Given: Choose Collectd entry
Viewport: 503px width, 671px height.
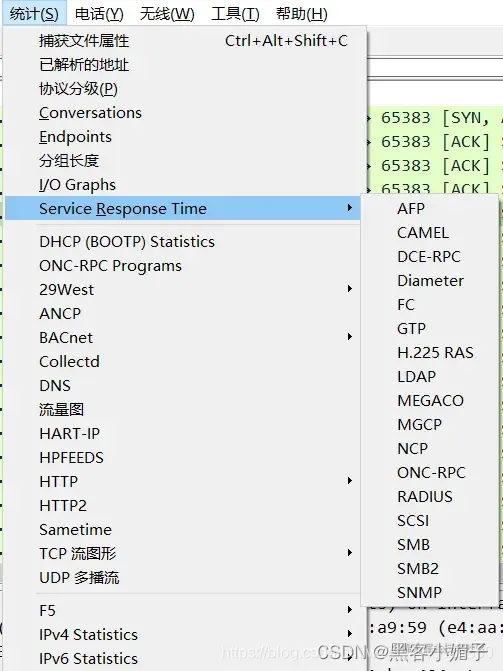Looking at the screenshot, I should [x=183, y=362].
